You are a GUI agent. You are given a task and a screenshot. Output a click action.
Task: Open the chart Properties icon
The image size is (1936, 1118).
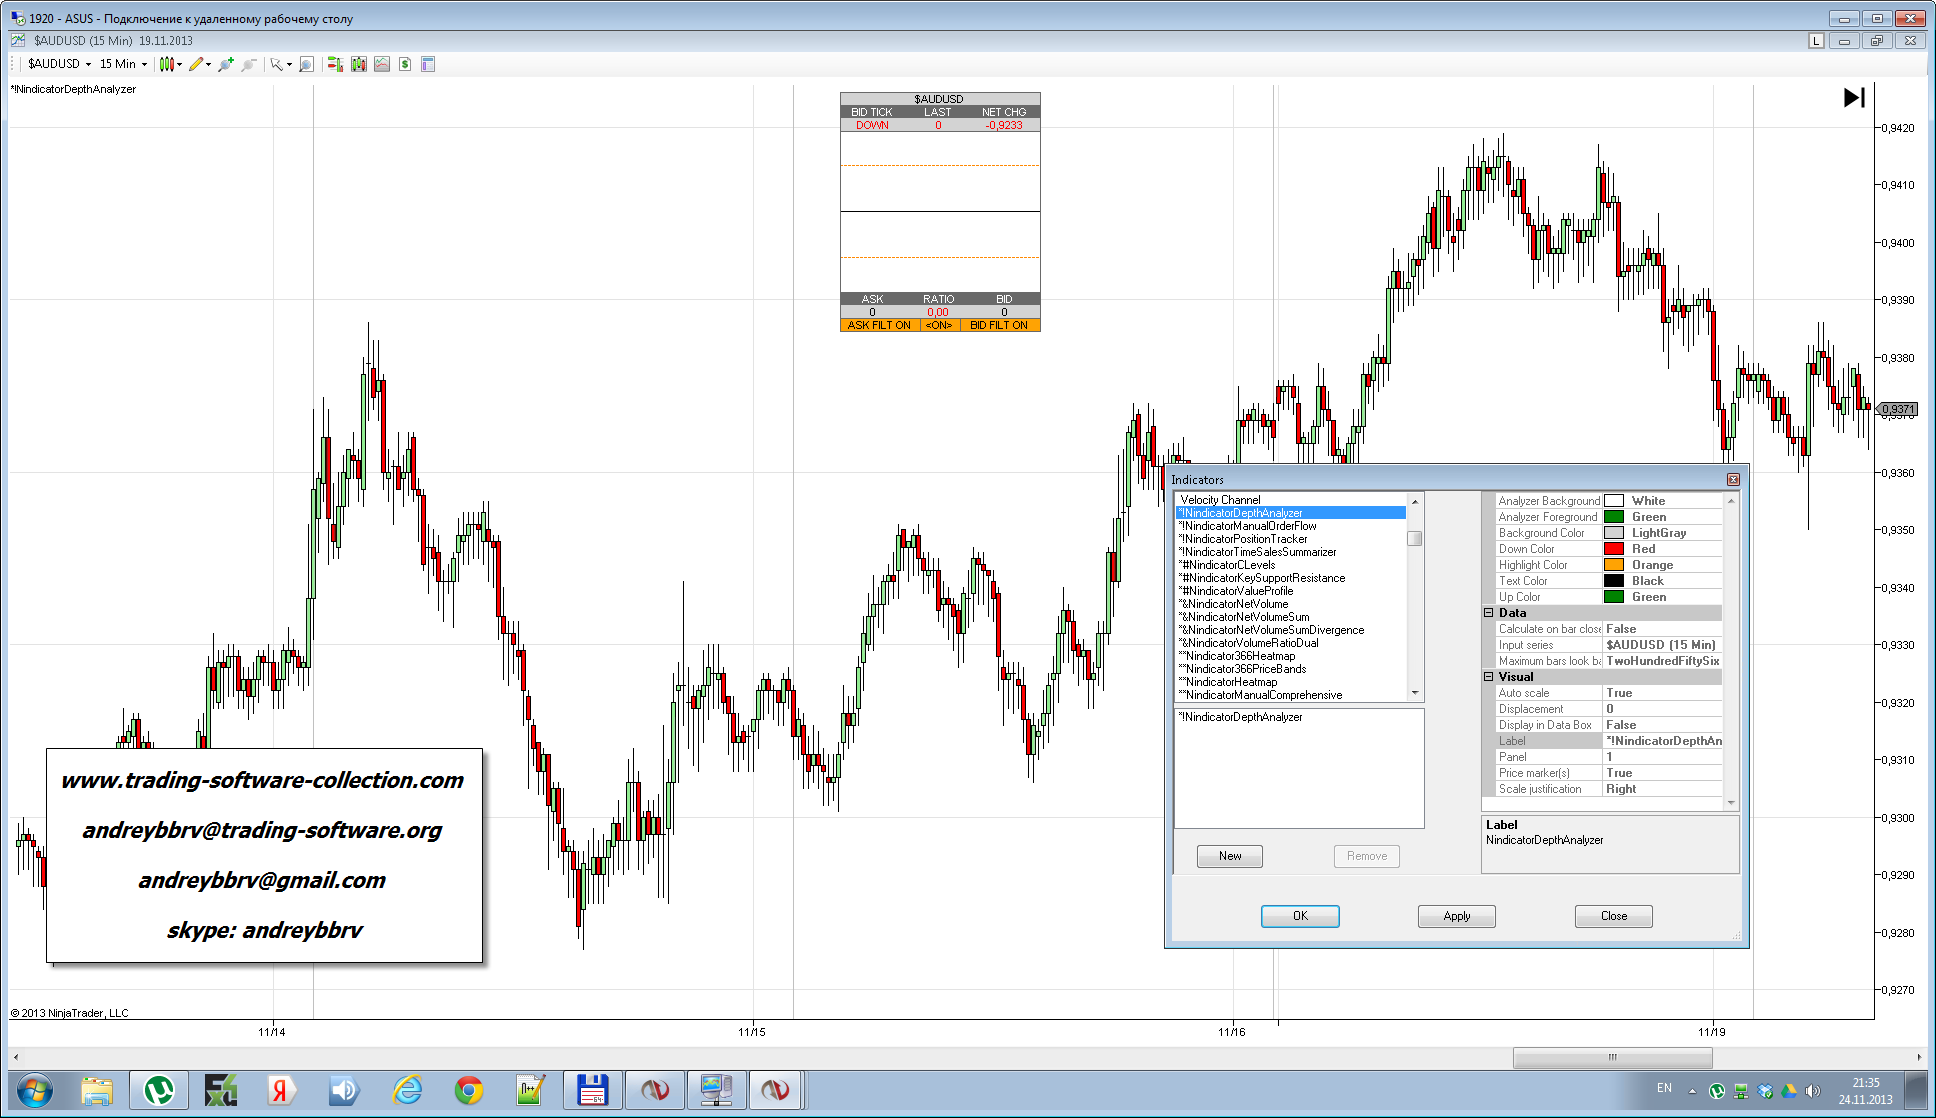(x=428, y=64)
